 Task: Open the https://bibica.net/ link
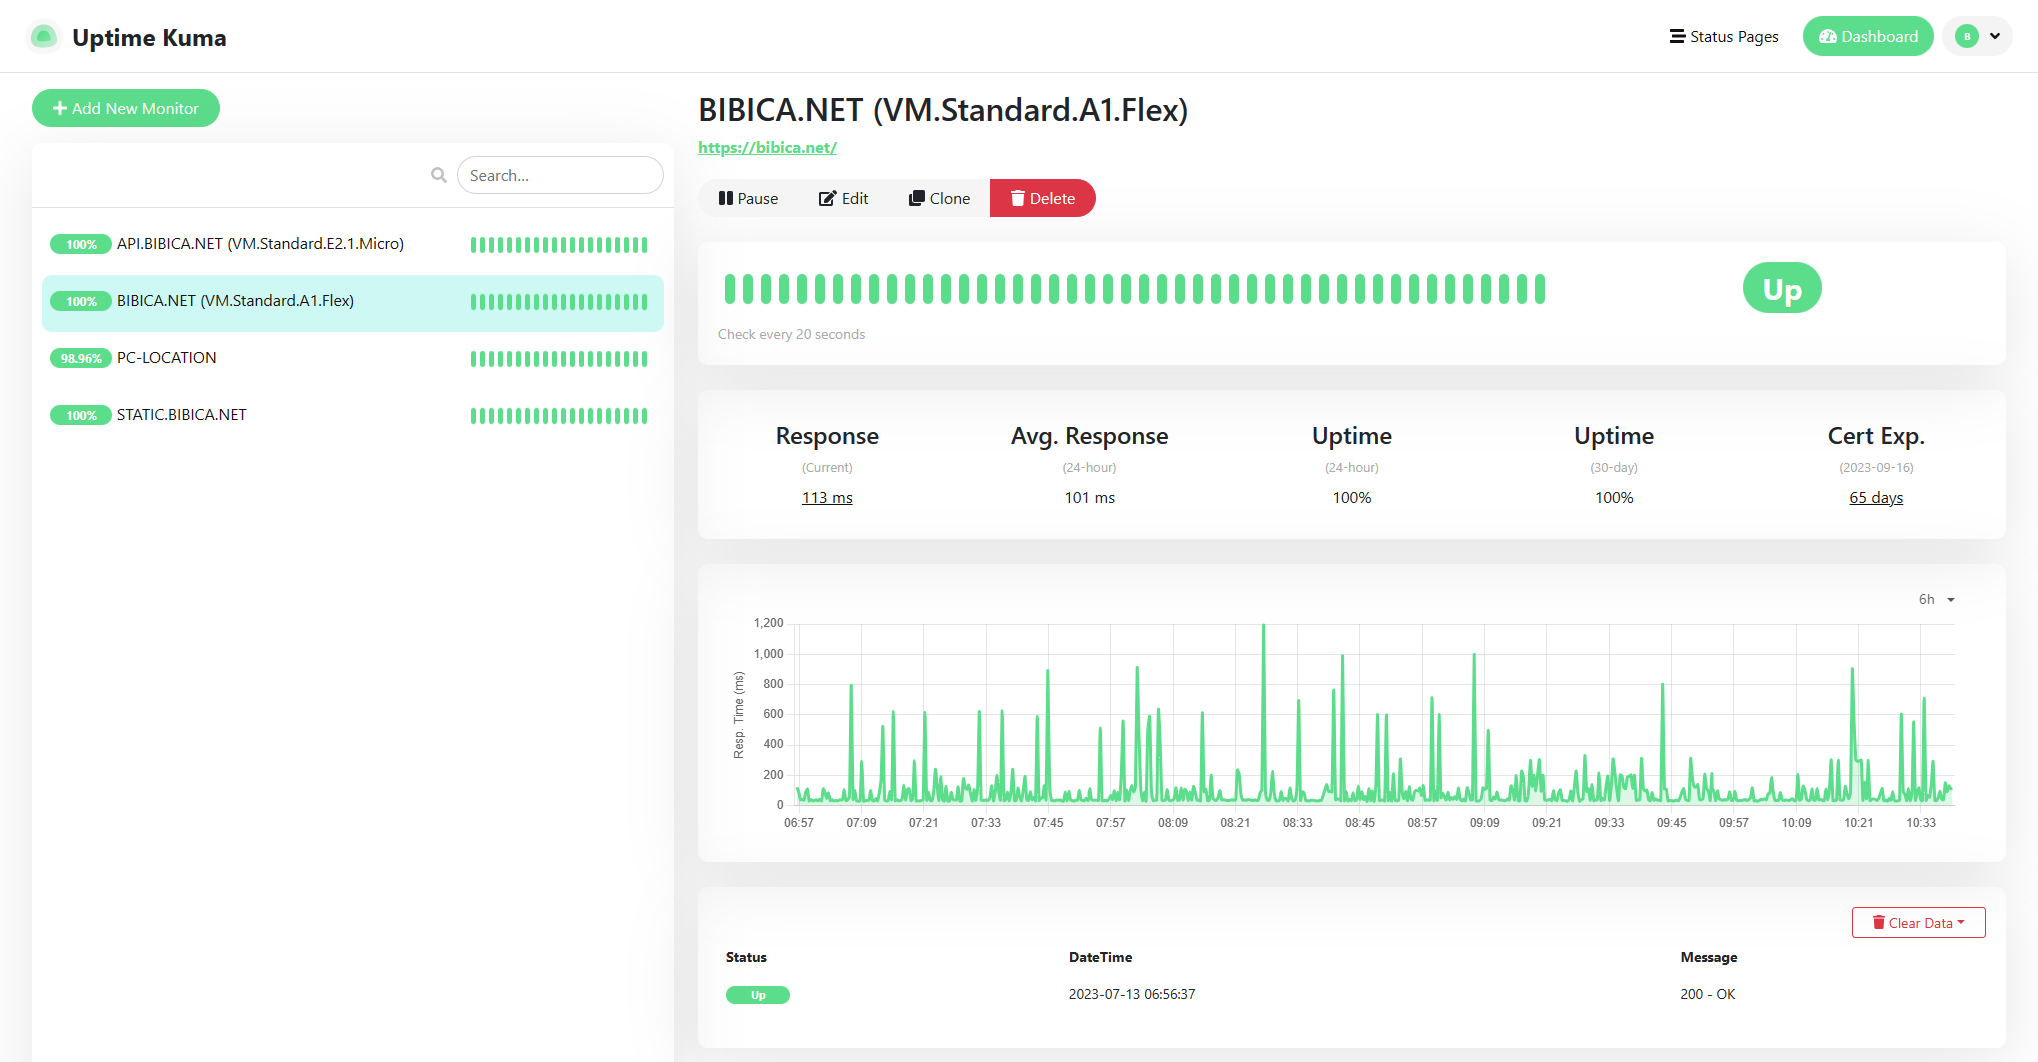[767, 147]
